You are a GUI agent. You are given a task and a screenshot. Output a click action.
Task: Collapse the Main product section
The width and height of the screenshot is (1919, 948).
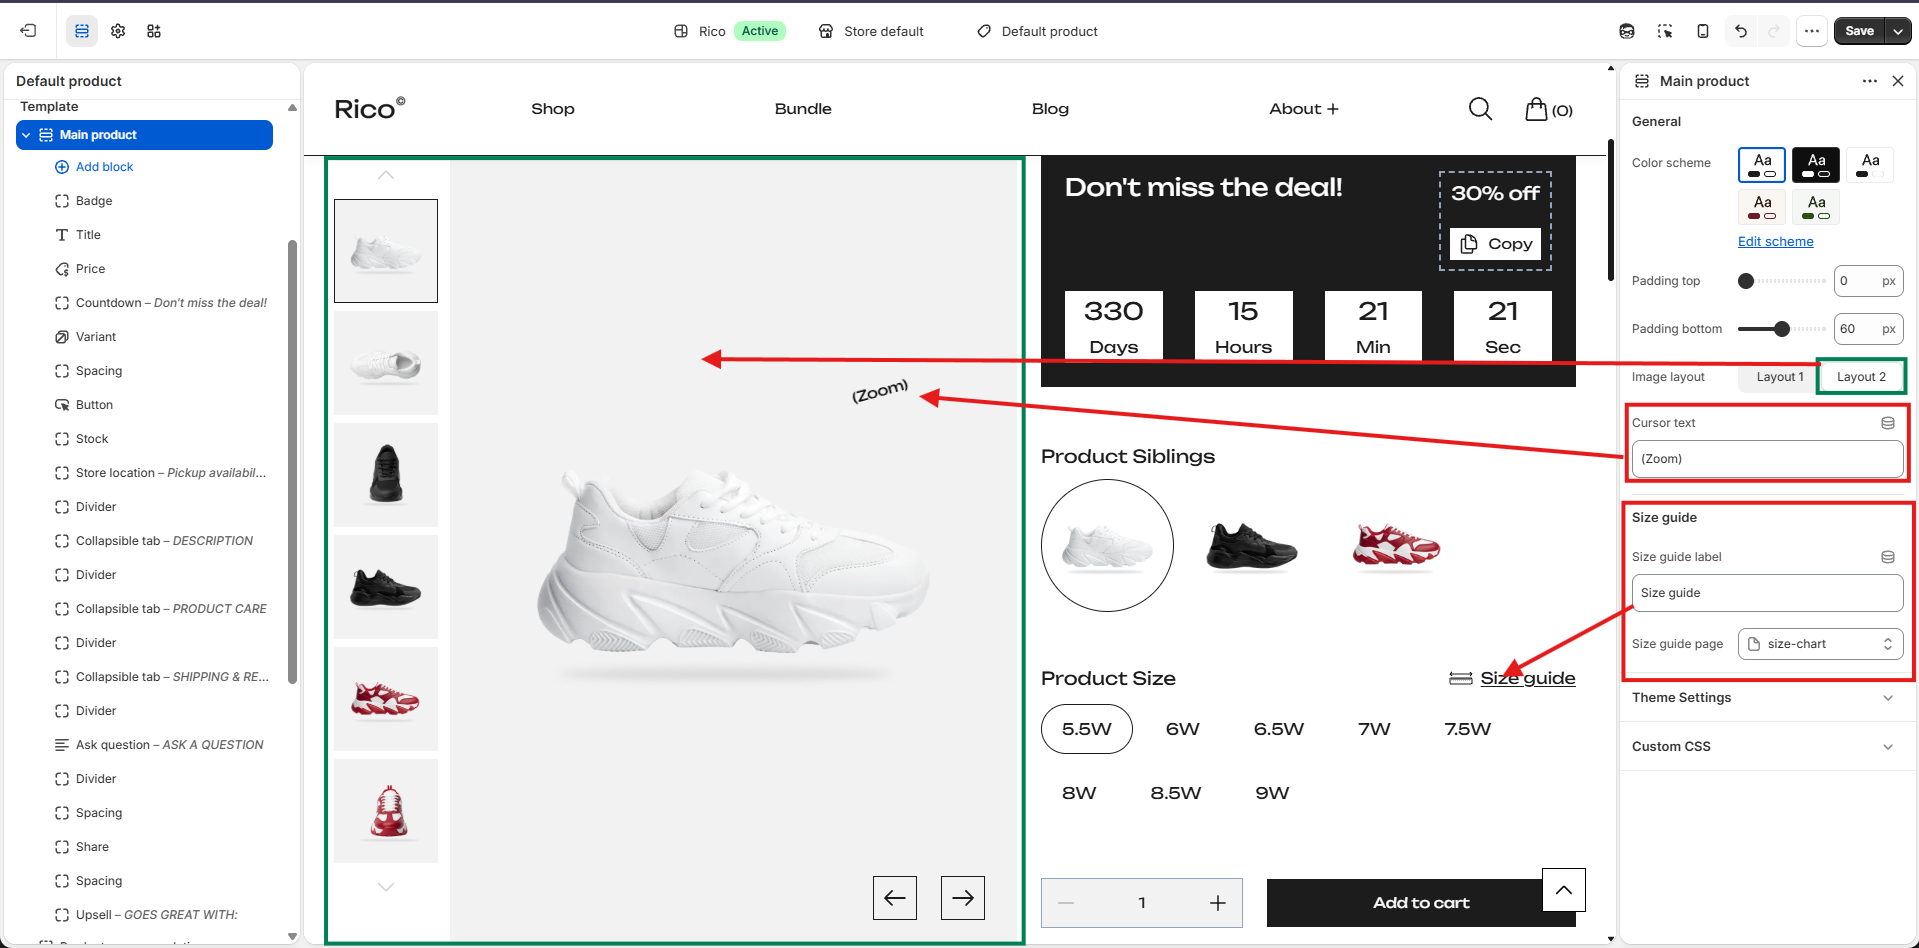pos(27,135)
